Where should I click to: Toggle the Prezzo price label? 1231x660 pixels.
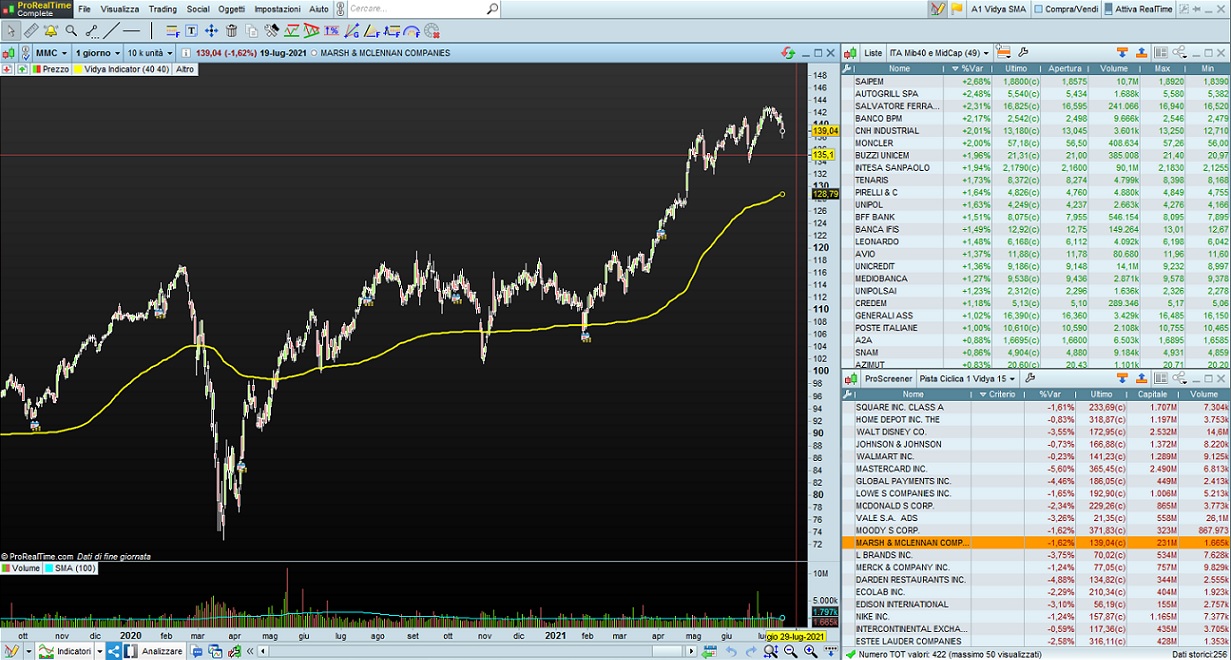[51, 69]
